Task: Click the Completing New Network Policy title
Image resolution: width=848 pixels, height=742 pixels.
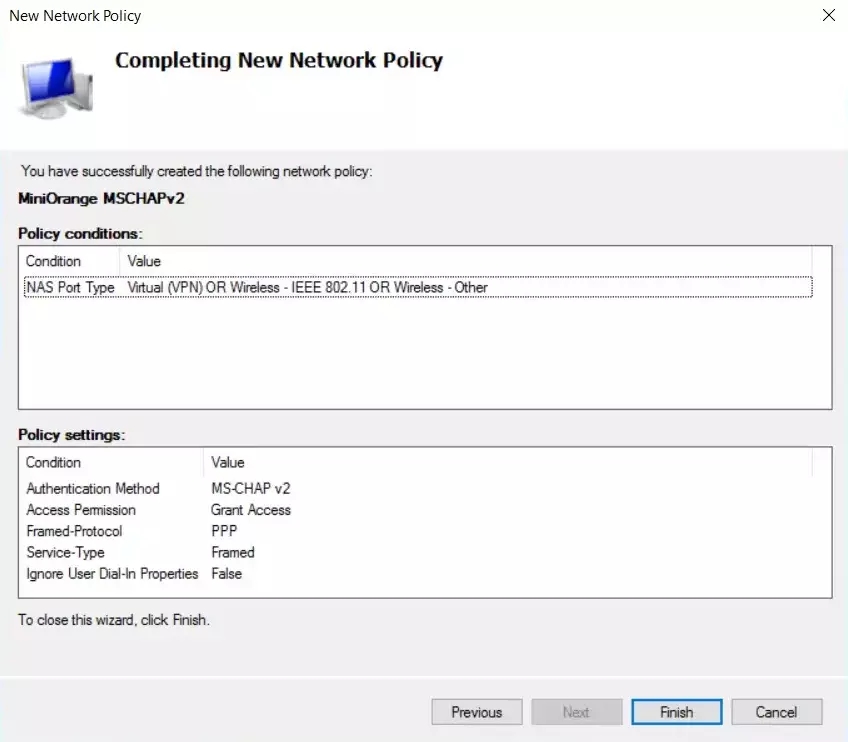Action: (279, 60)
